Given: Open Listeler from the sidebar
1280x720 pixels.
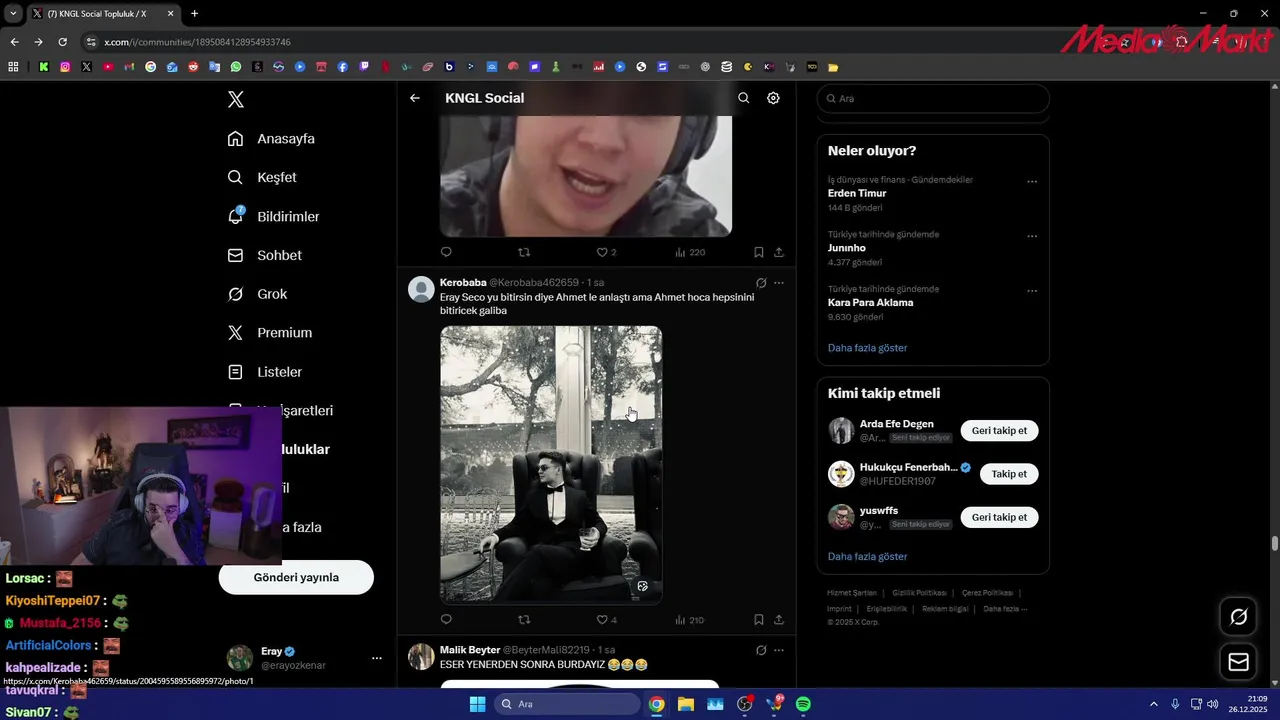Looking at the screenshot, I should pyautogui.click(x=264, y=372).
